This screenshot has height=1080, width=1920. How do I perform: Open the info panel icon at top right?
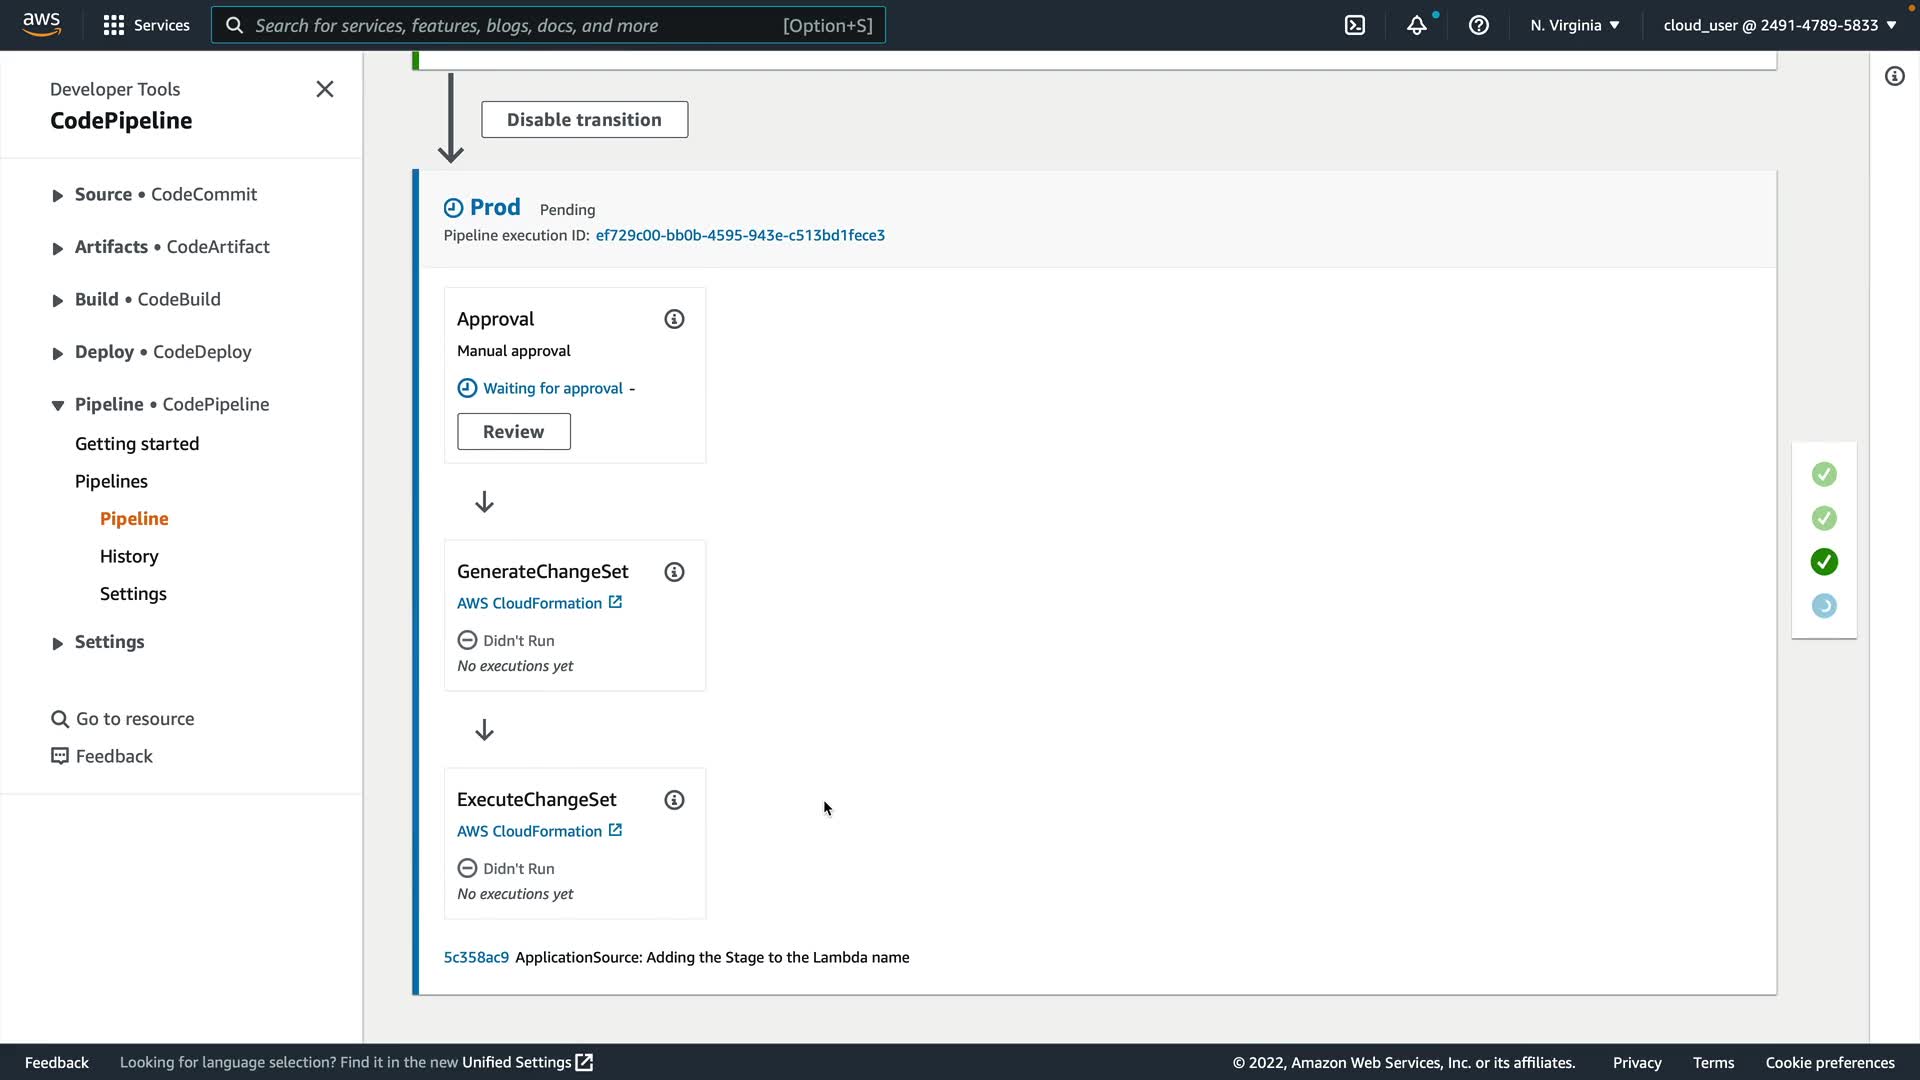pos(1894,76)
